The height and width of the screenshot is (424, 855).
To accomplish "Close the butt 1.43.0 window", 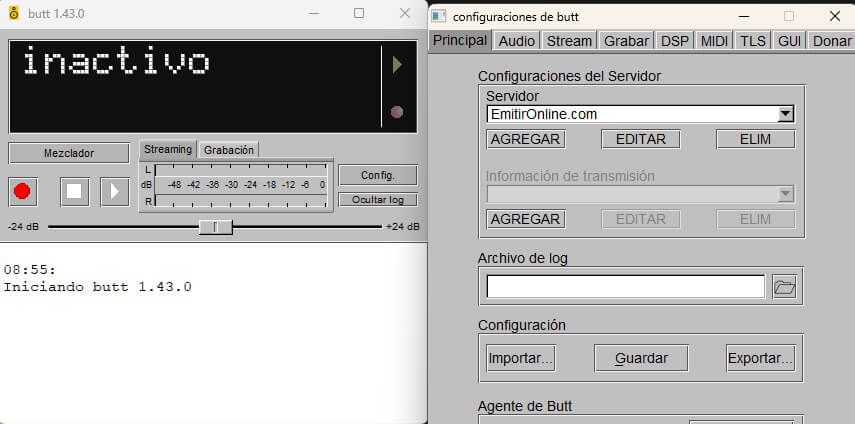I will 405,14.
